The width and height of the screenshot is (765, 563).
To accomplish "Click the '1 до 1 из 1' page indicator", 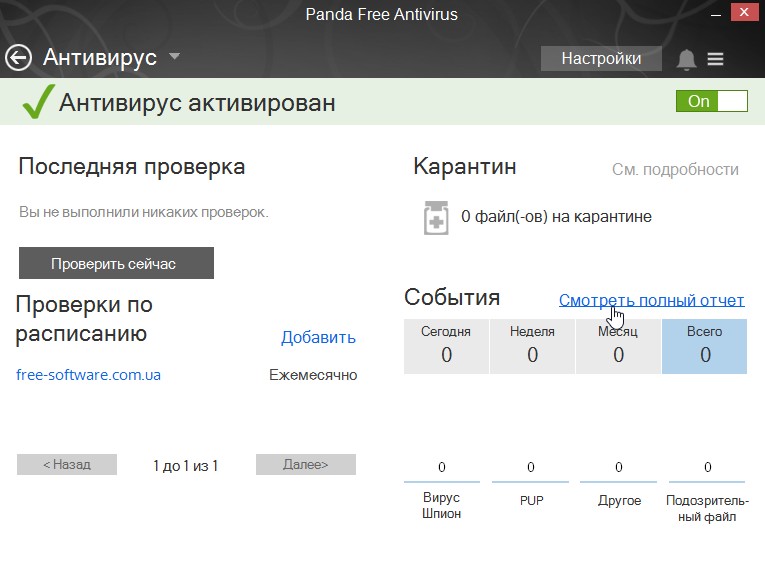I will click(x=185, y=466).
